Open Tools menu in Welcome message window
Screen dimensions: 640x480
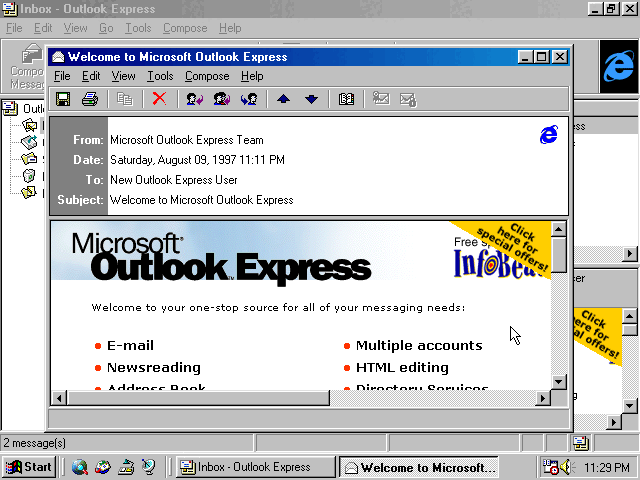[160, 76]
